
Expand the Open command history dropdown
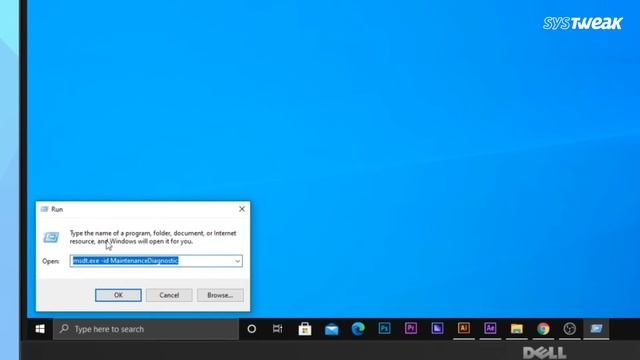pyautogui.click(x=238, y=261)
